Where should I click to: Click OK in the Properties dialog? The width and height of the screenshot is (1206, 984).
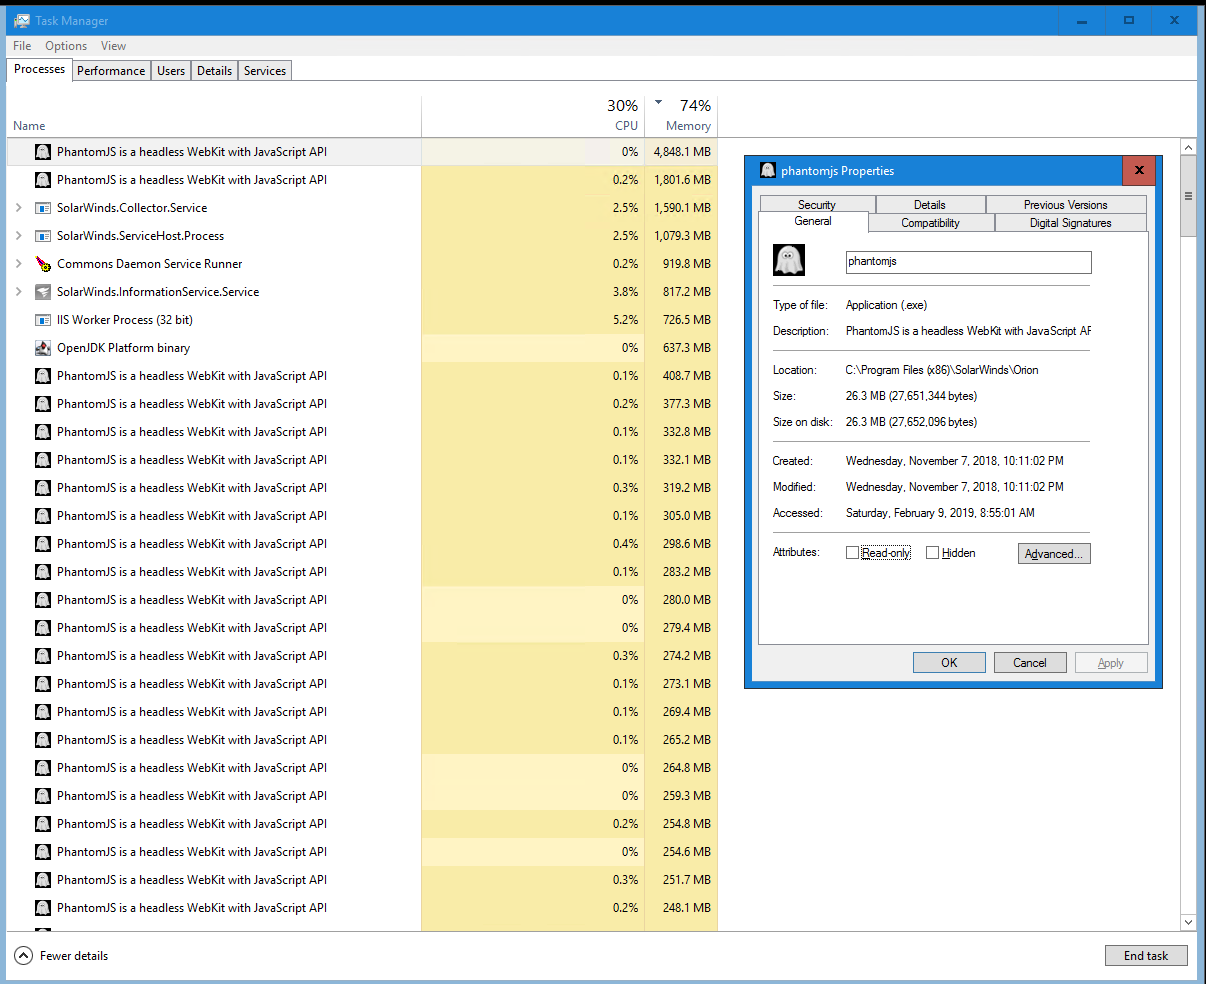(x=949, y=663)
